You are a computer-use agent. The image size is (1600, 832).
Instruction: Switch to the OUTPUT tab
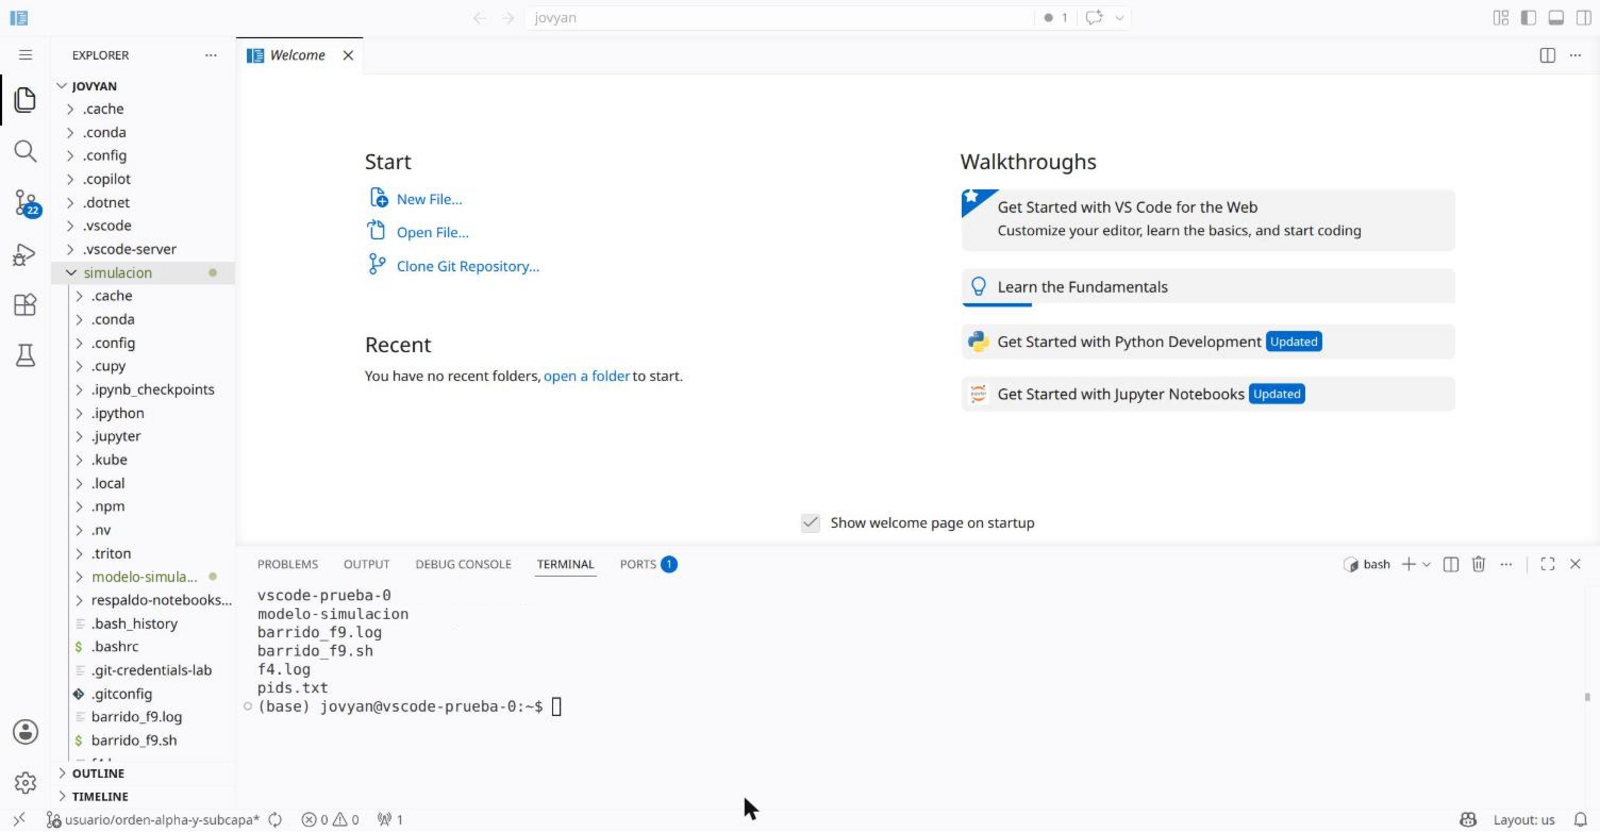tap(367, 564)
